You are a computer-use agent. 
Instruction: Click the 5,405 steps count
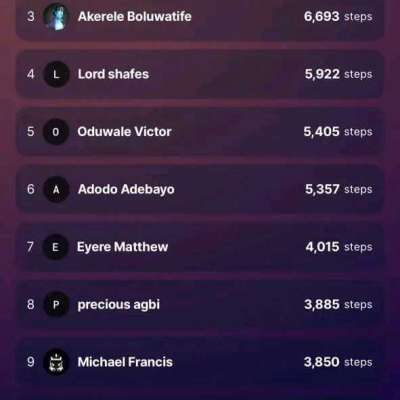[338, 132]
